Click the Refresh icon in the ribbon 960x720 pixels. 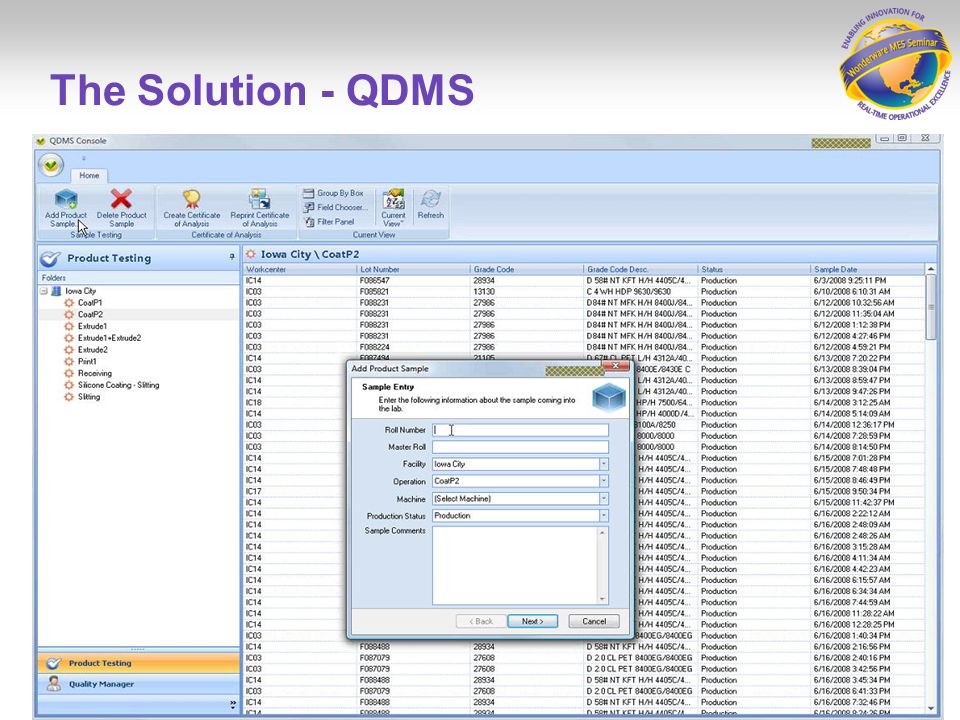430,199
